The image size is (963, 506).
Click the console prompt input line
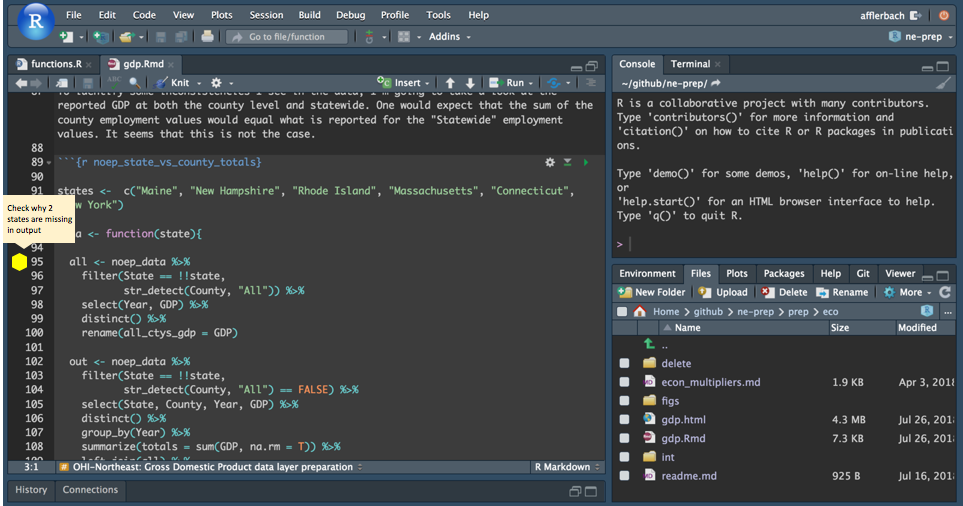coord(786,244)
